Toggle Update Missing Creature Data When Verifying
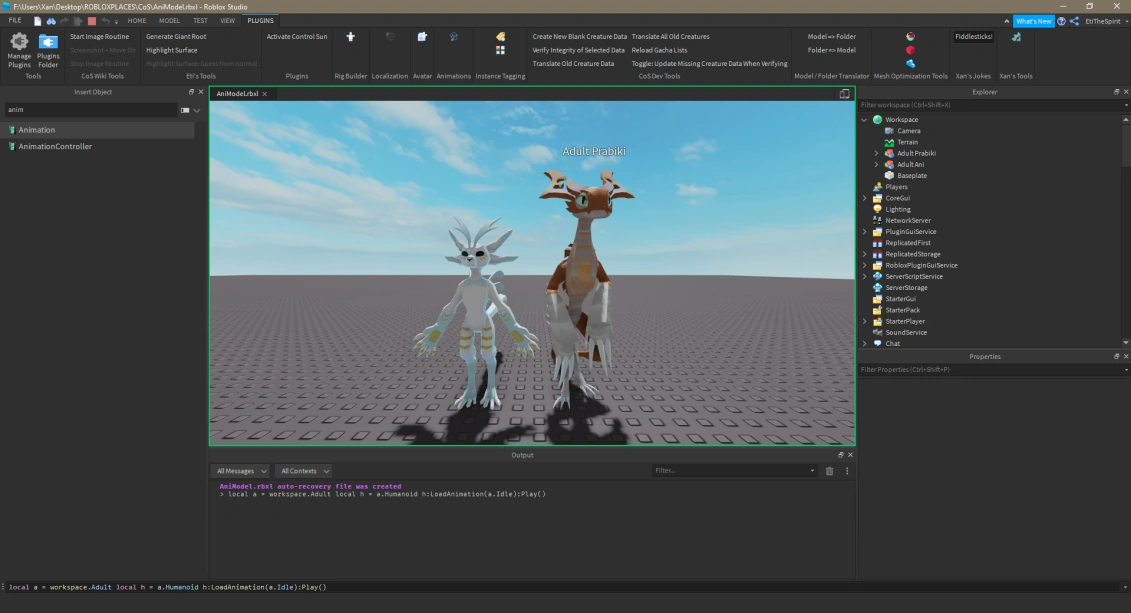This screenshot has width=1131, height=613. click(709, 63)
